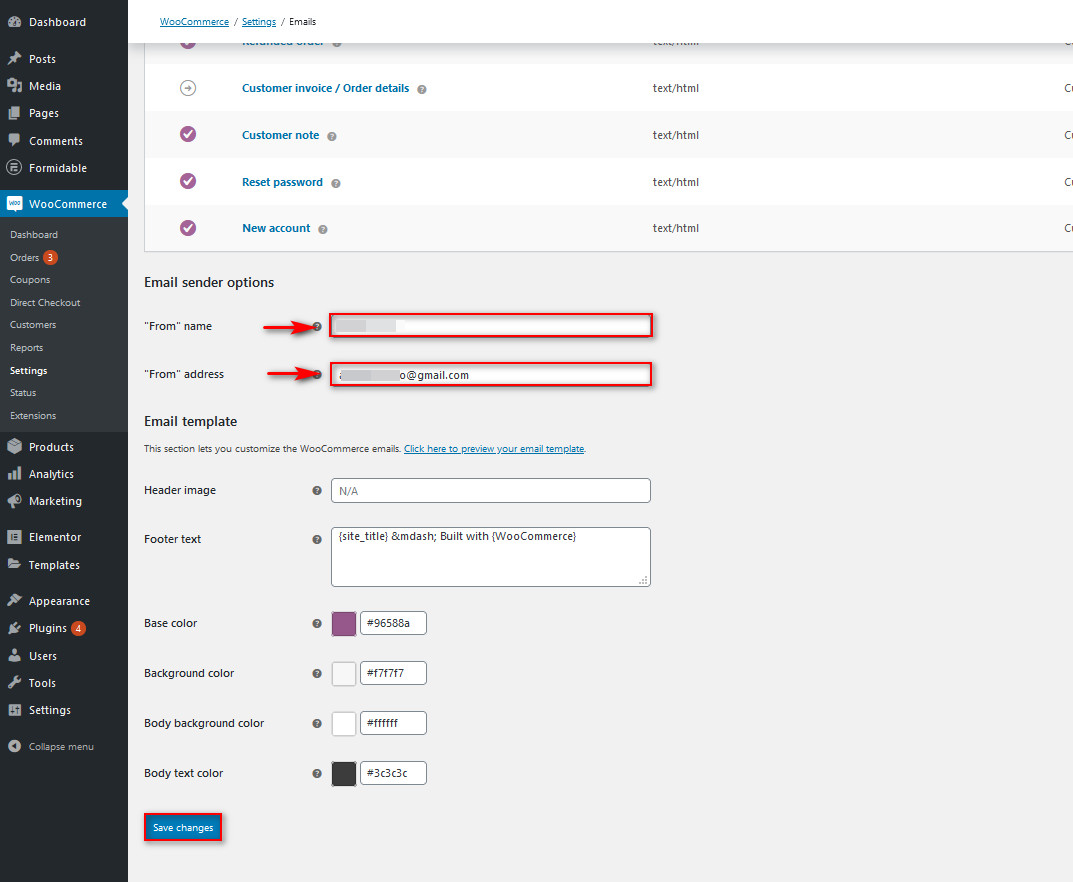Click help icon for Header image

click(x=317, y=491)
